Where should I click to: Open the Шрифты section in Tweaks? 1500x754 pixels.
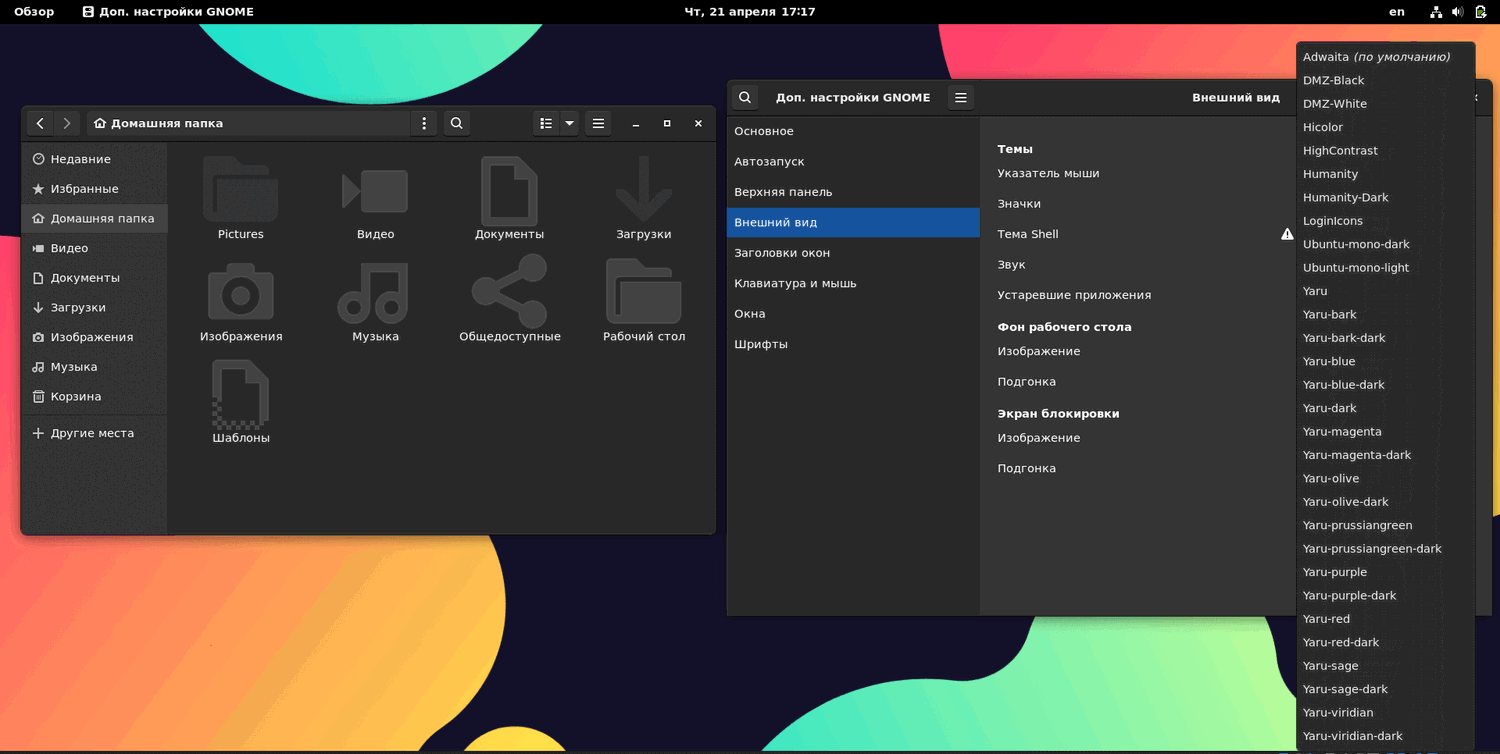point(853,344)
